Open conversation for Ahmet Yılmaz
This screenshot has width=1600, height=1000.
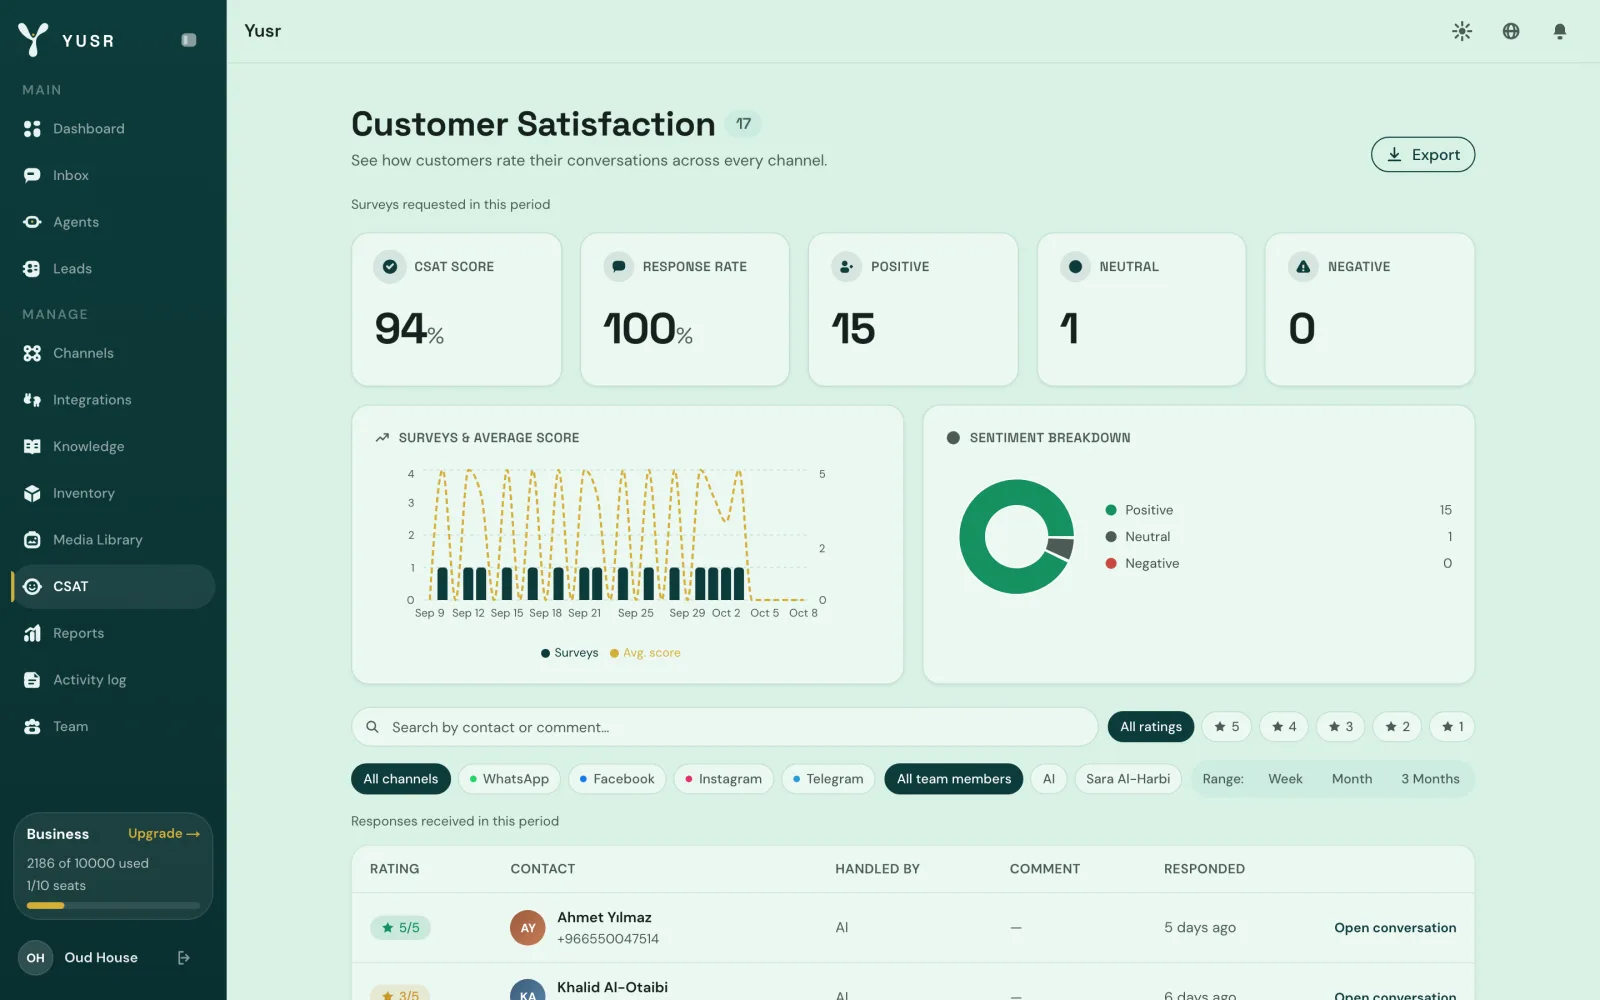tap(1395, 928)
